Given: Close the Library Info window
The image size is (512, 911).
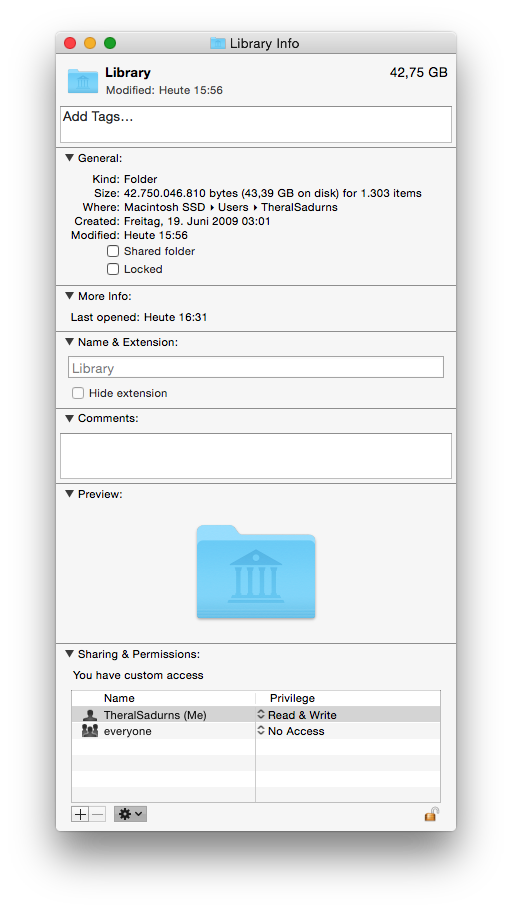Looking at the screenshot, I should pyautogui.click(x=70, y=43).
